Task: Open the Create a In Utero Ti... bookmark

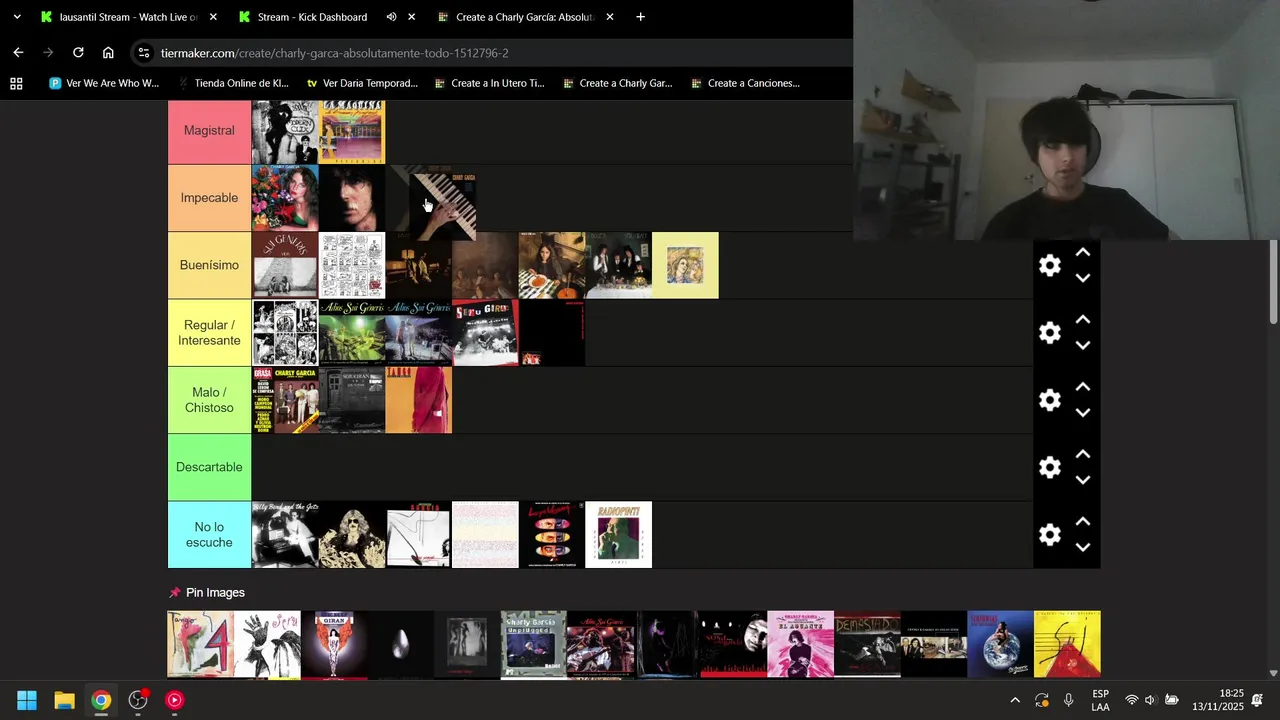Action: [x=490, y=83]
